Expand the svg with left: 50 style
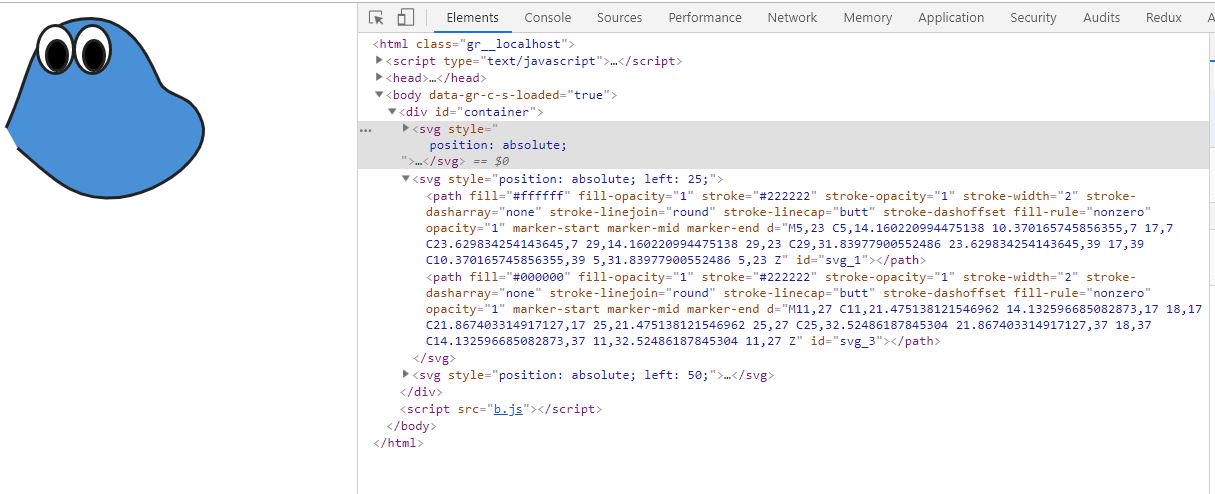The height and width of the screenshot is (494, 1215). point(405,375)
